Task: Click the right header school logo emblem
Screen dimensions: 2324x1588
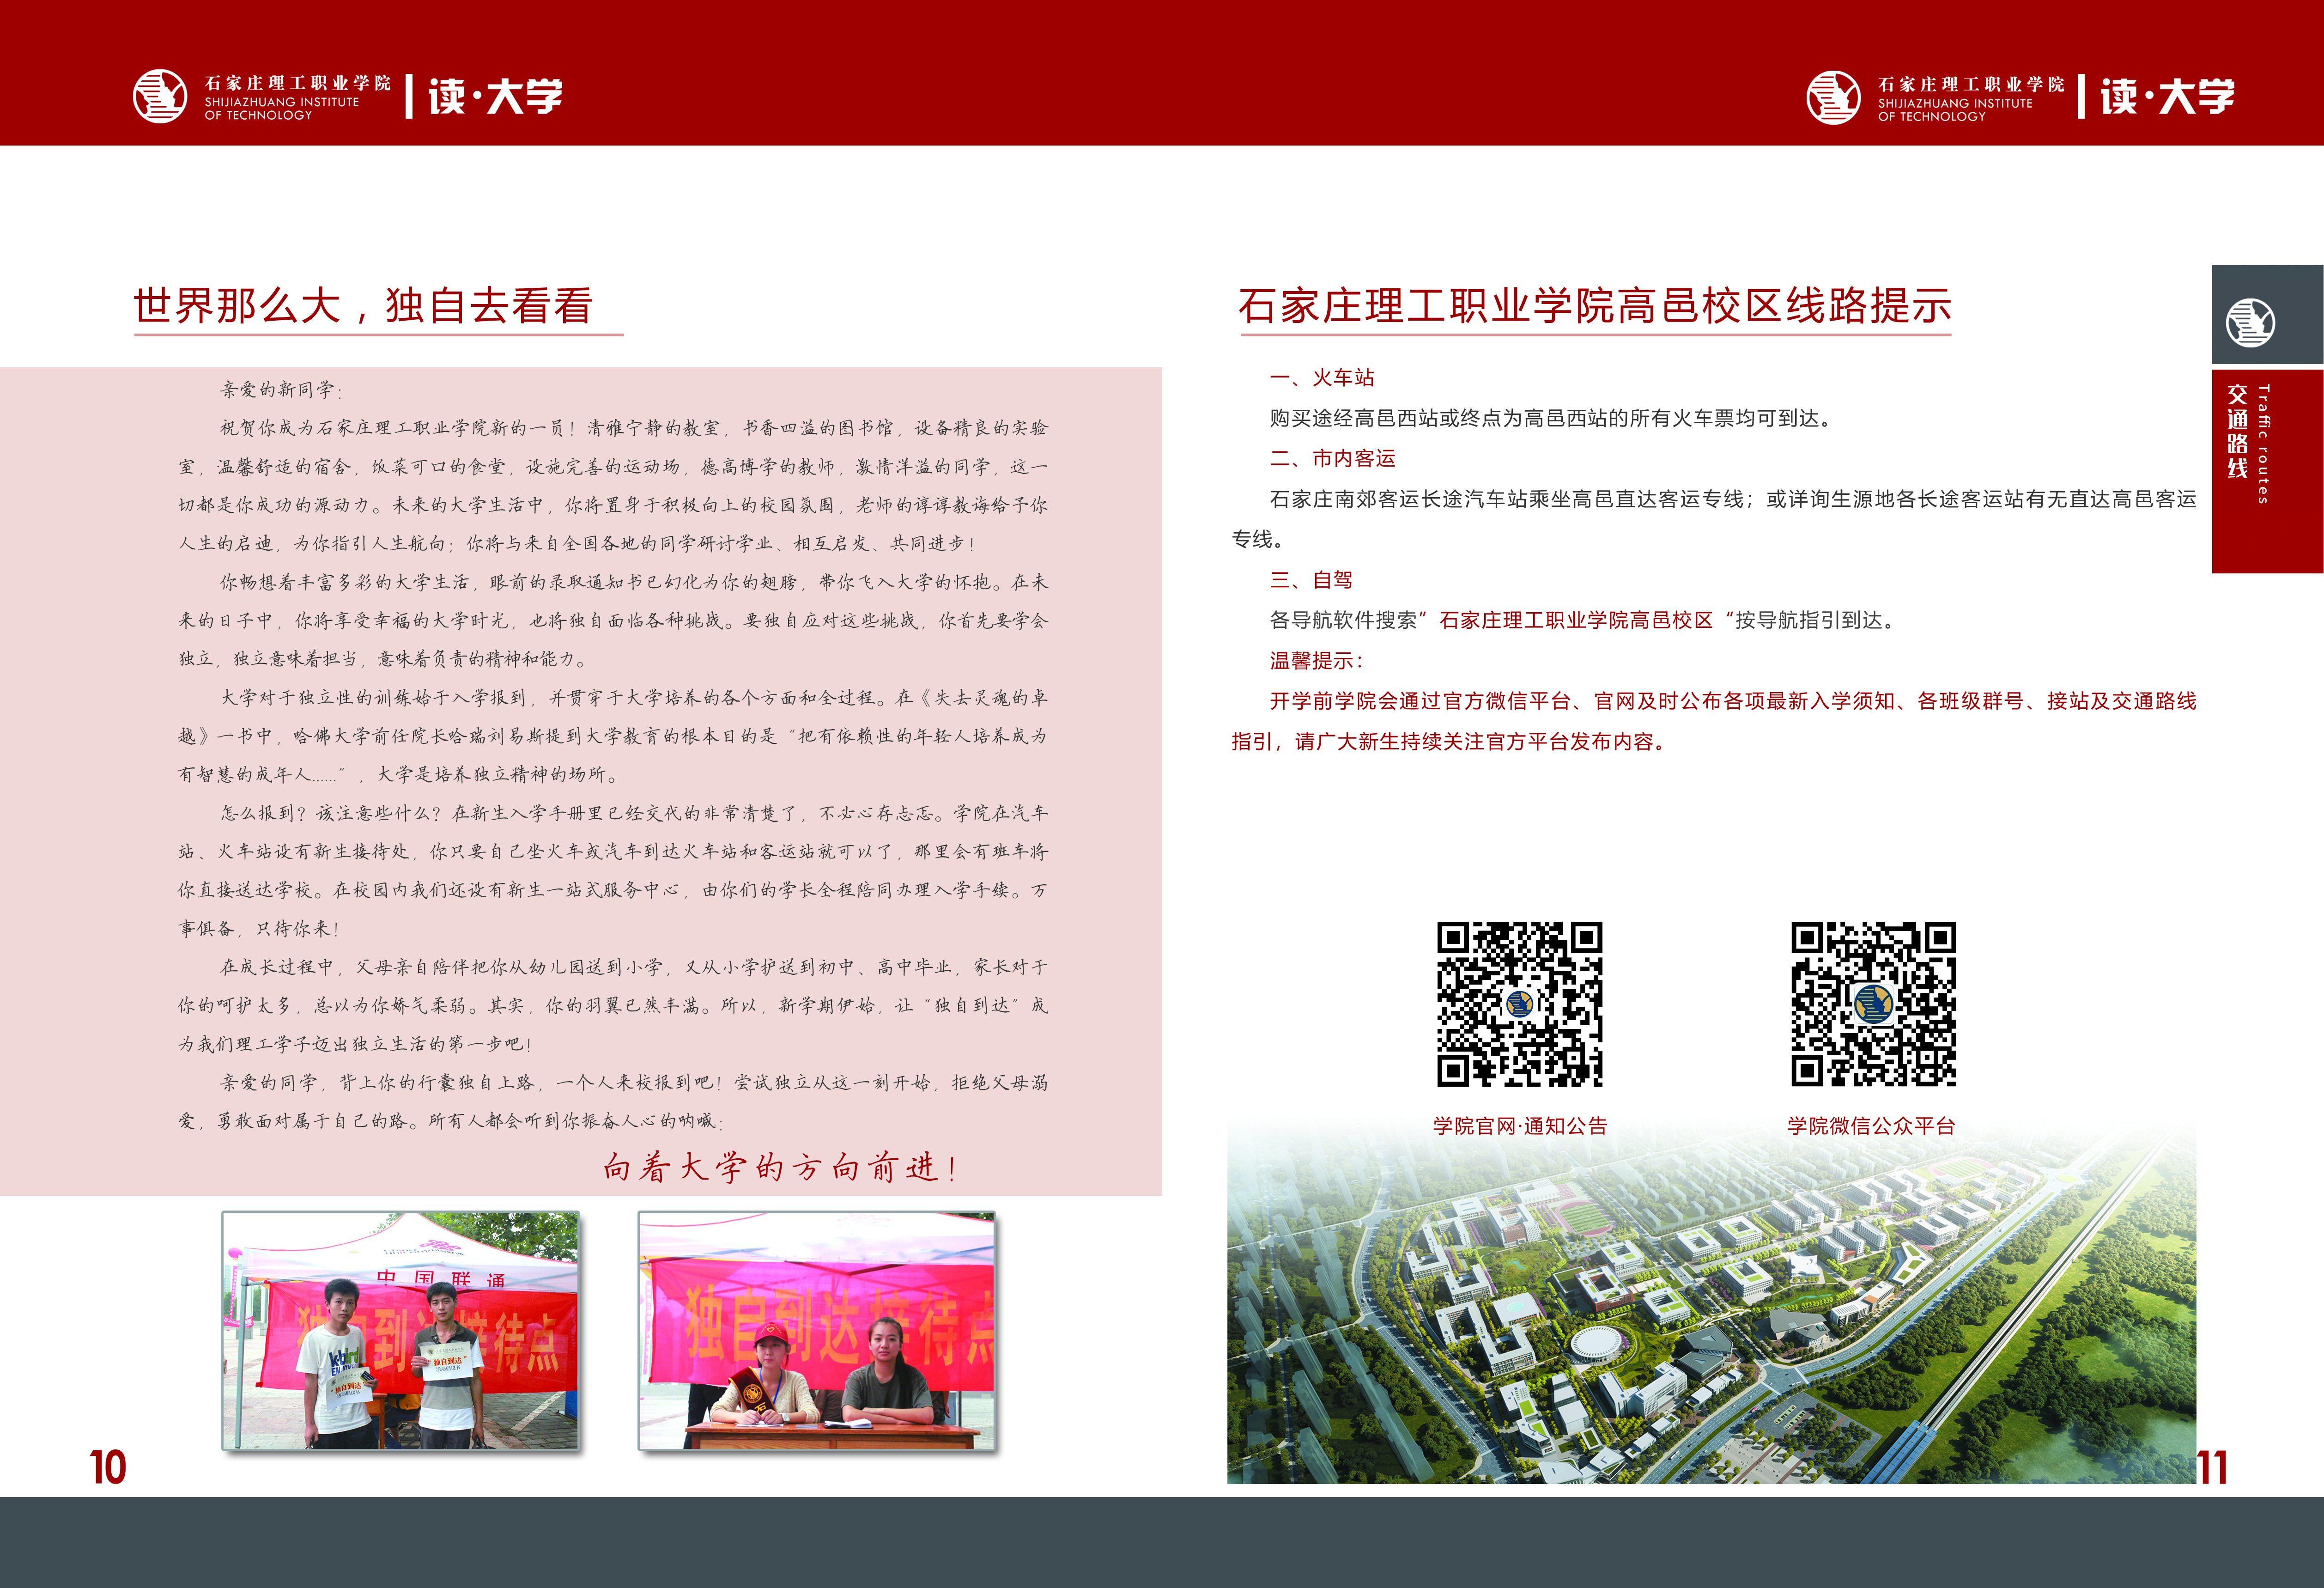Action: tap(1833, 97)
